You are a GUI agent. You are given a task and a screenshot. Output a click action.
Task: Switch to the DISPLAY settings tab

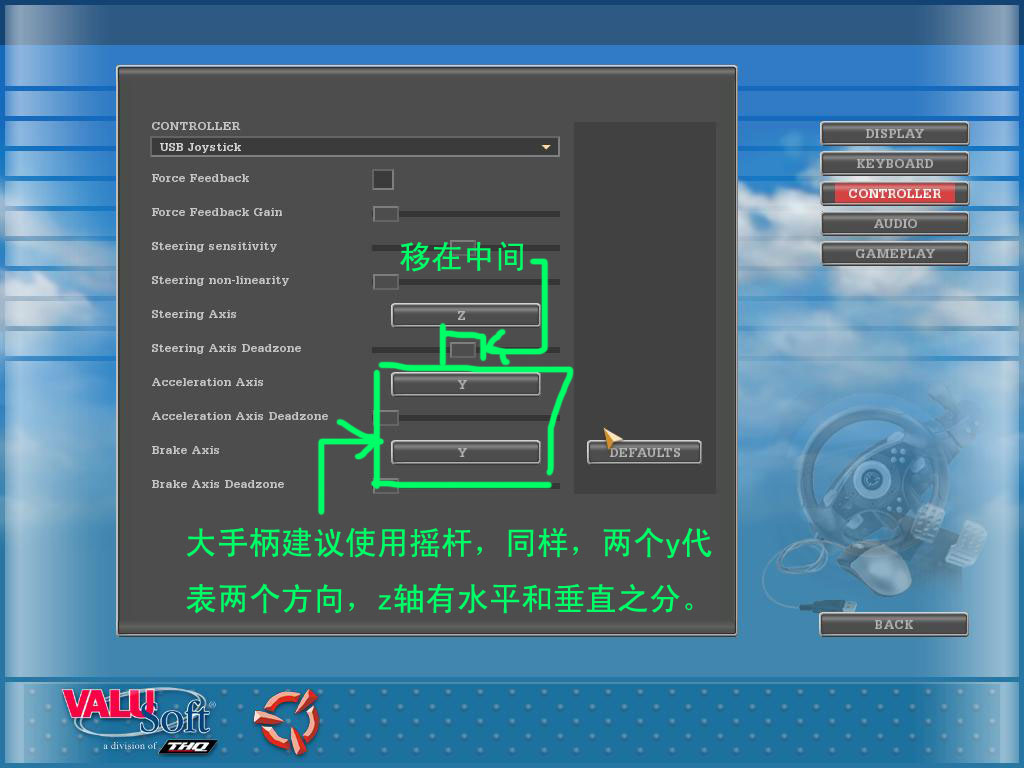(894, 133)
